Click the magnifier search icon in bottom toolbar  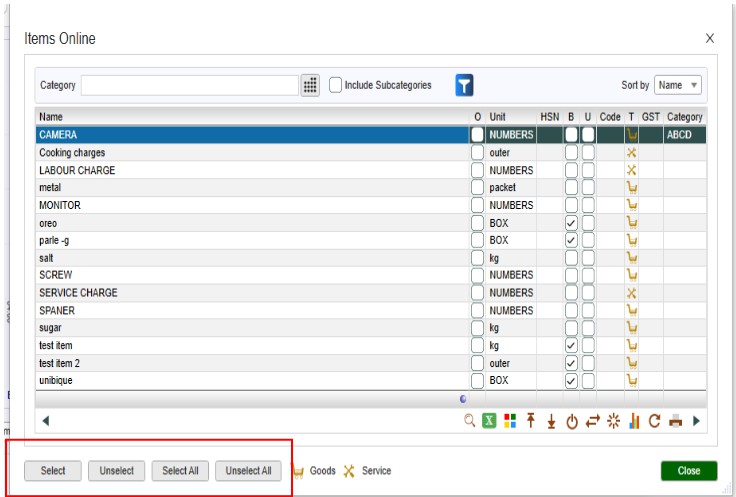469,421
